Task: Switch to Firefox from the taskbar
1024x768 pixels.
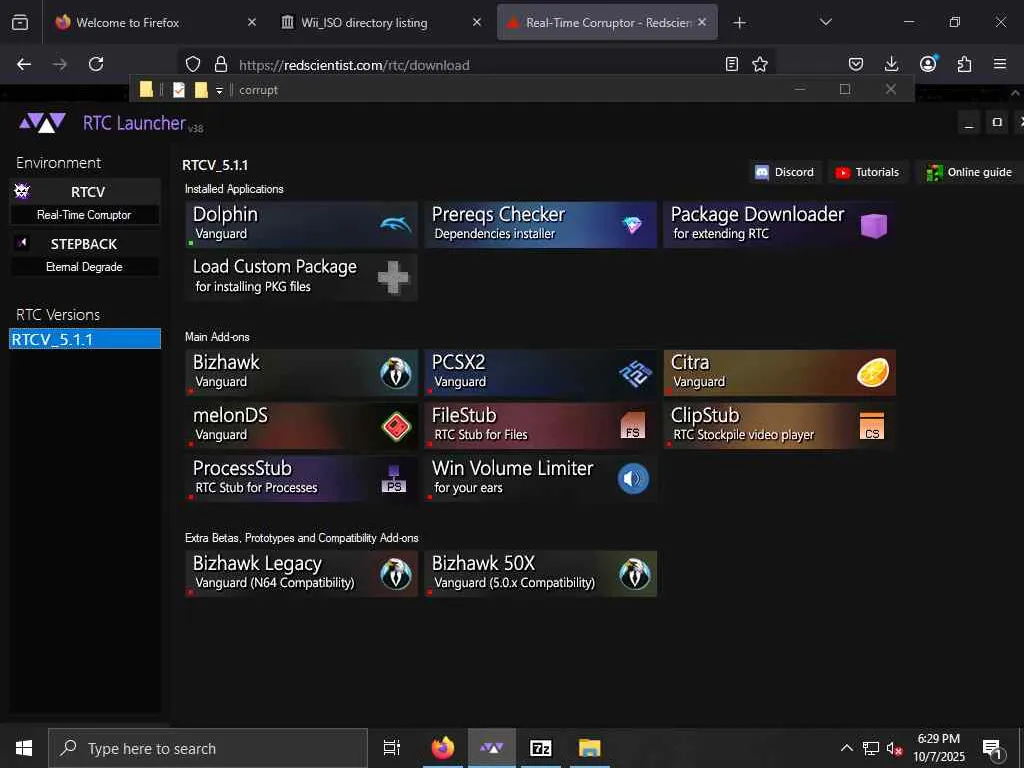Action: pyautogui.click(x=443, y=748)
